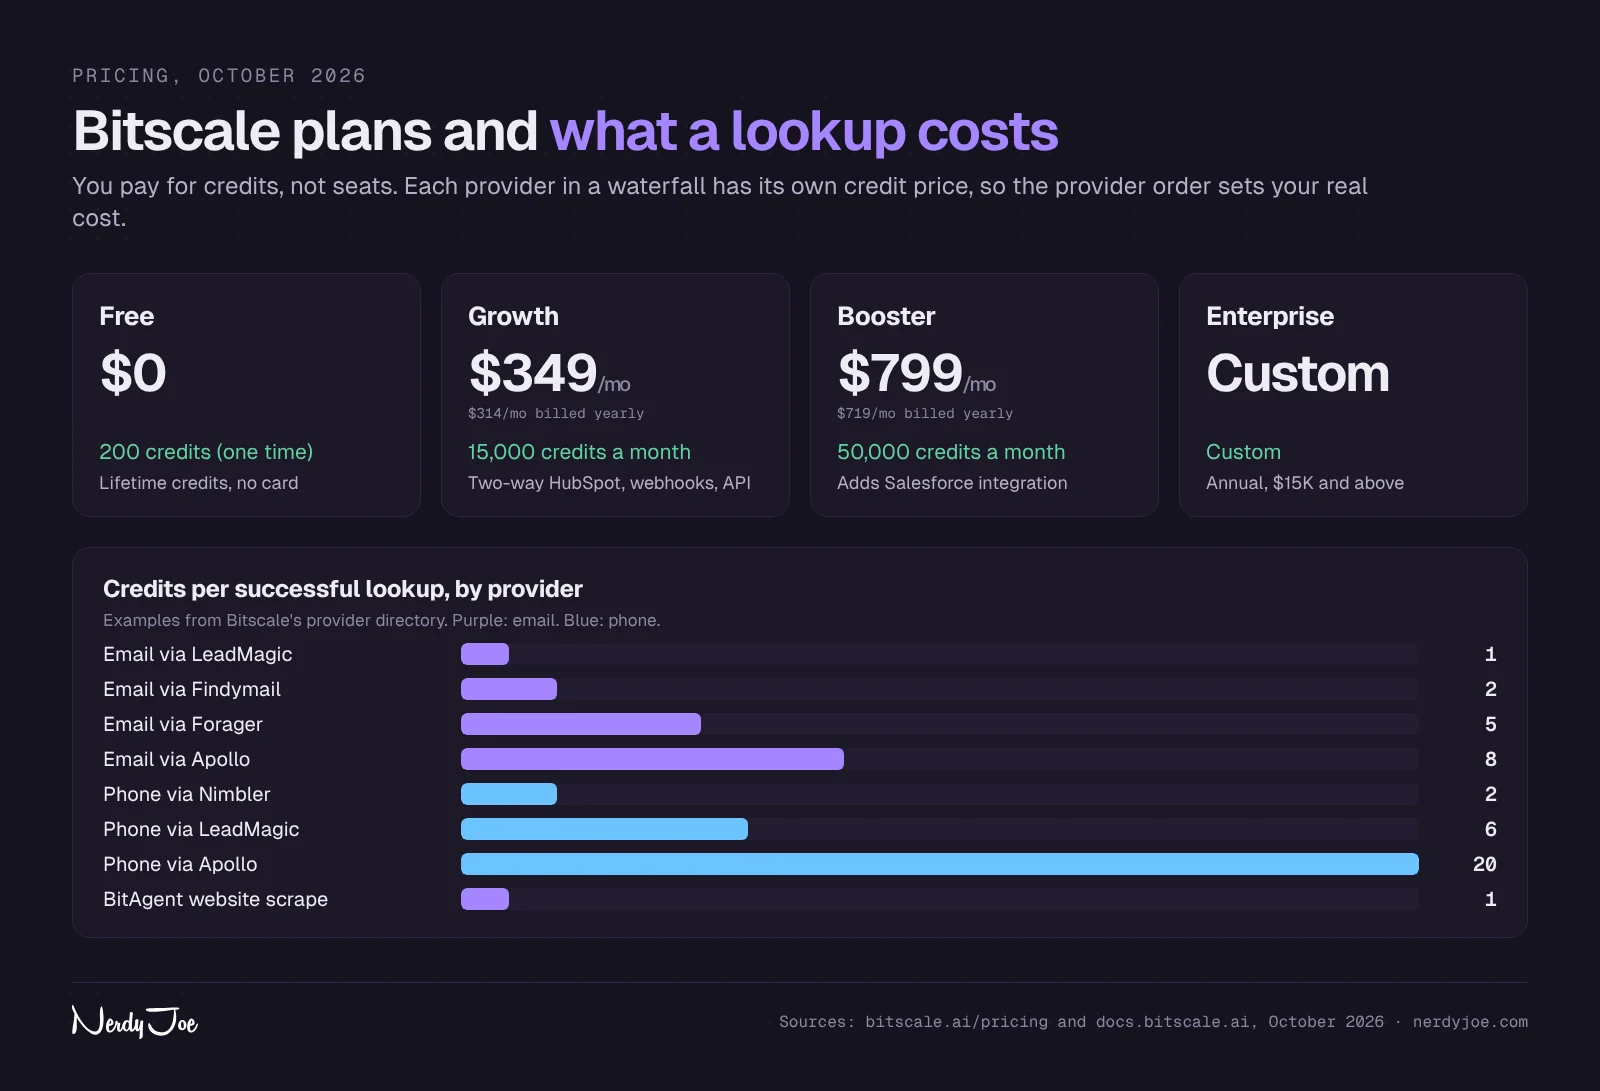Click the 'PRICING, OCTOBER 2026' header

219,76
